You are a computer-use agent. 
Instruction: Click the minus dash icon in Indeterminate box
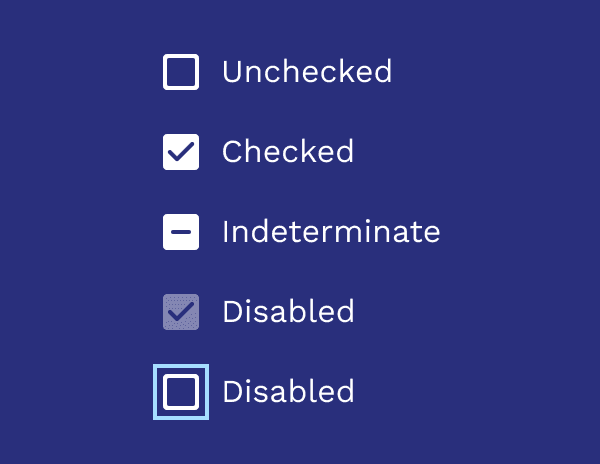coord(181,232)
